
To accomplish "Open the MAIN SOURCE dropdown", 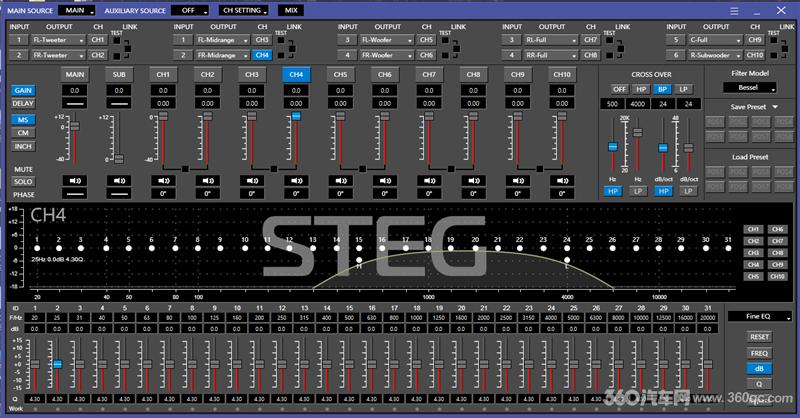I will coord(77,10).
